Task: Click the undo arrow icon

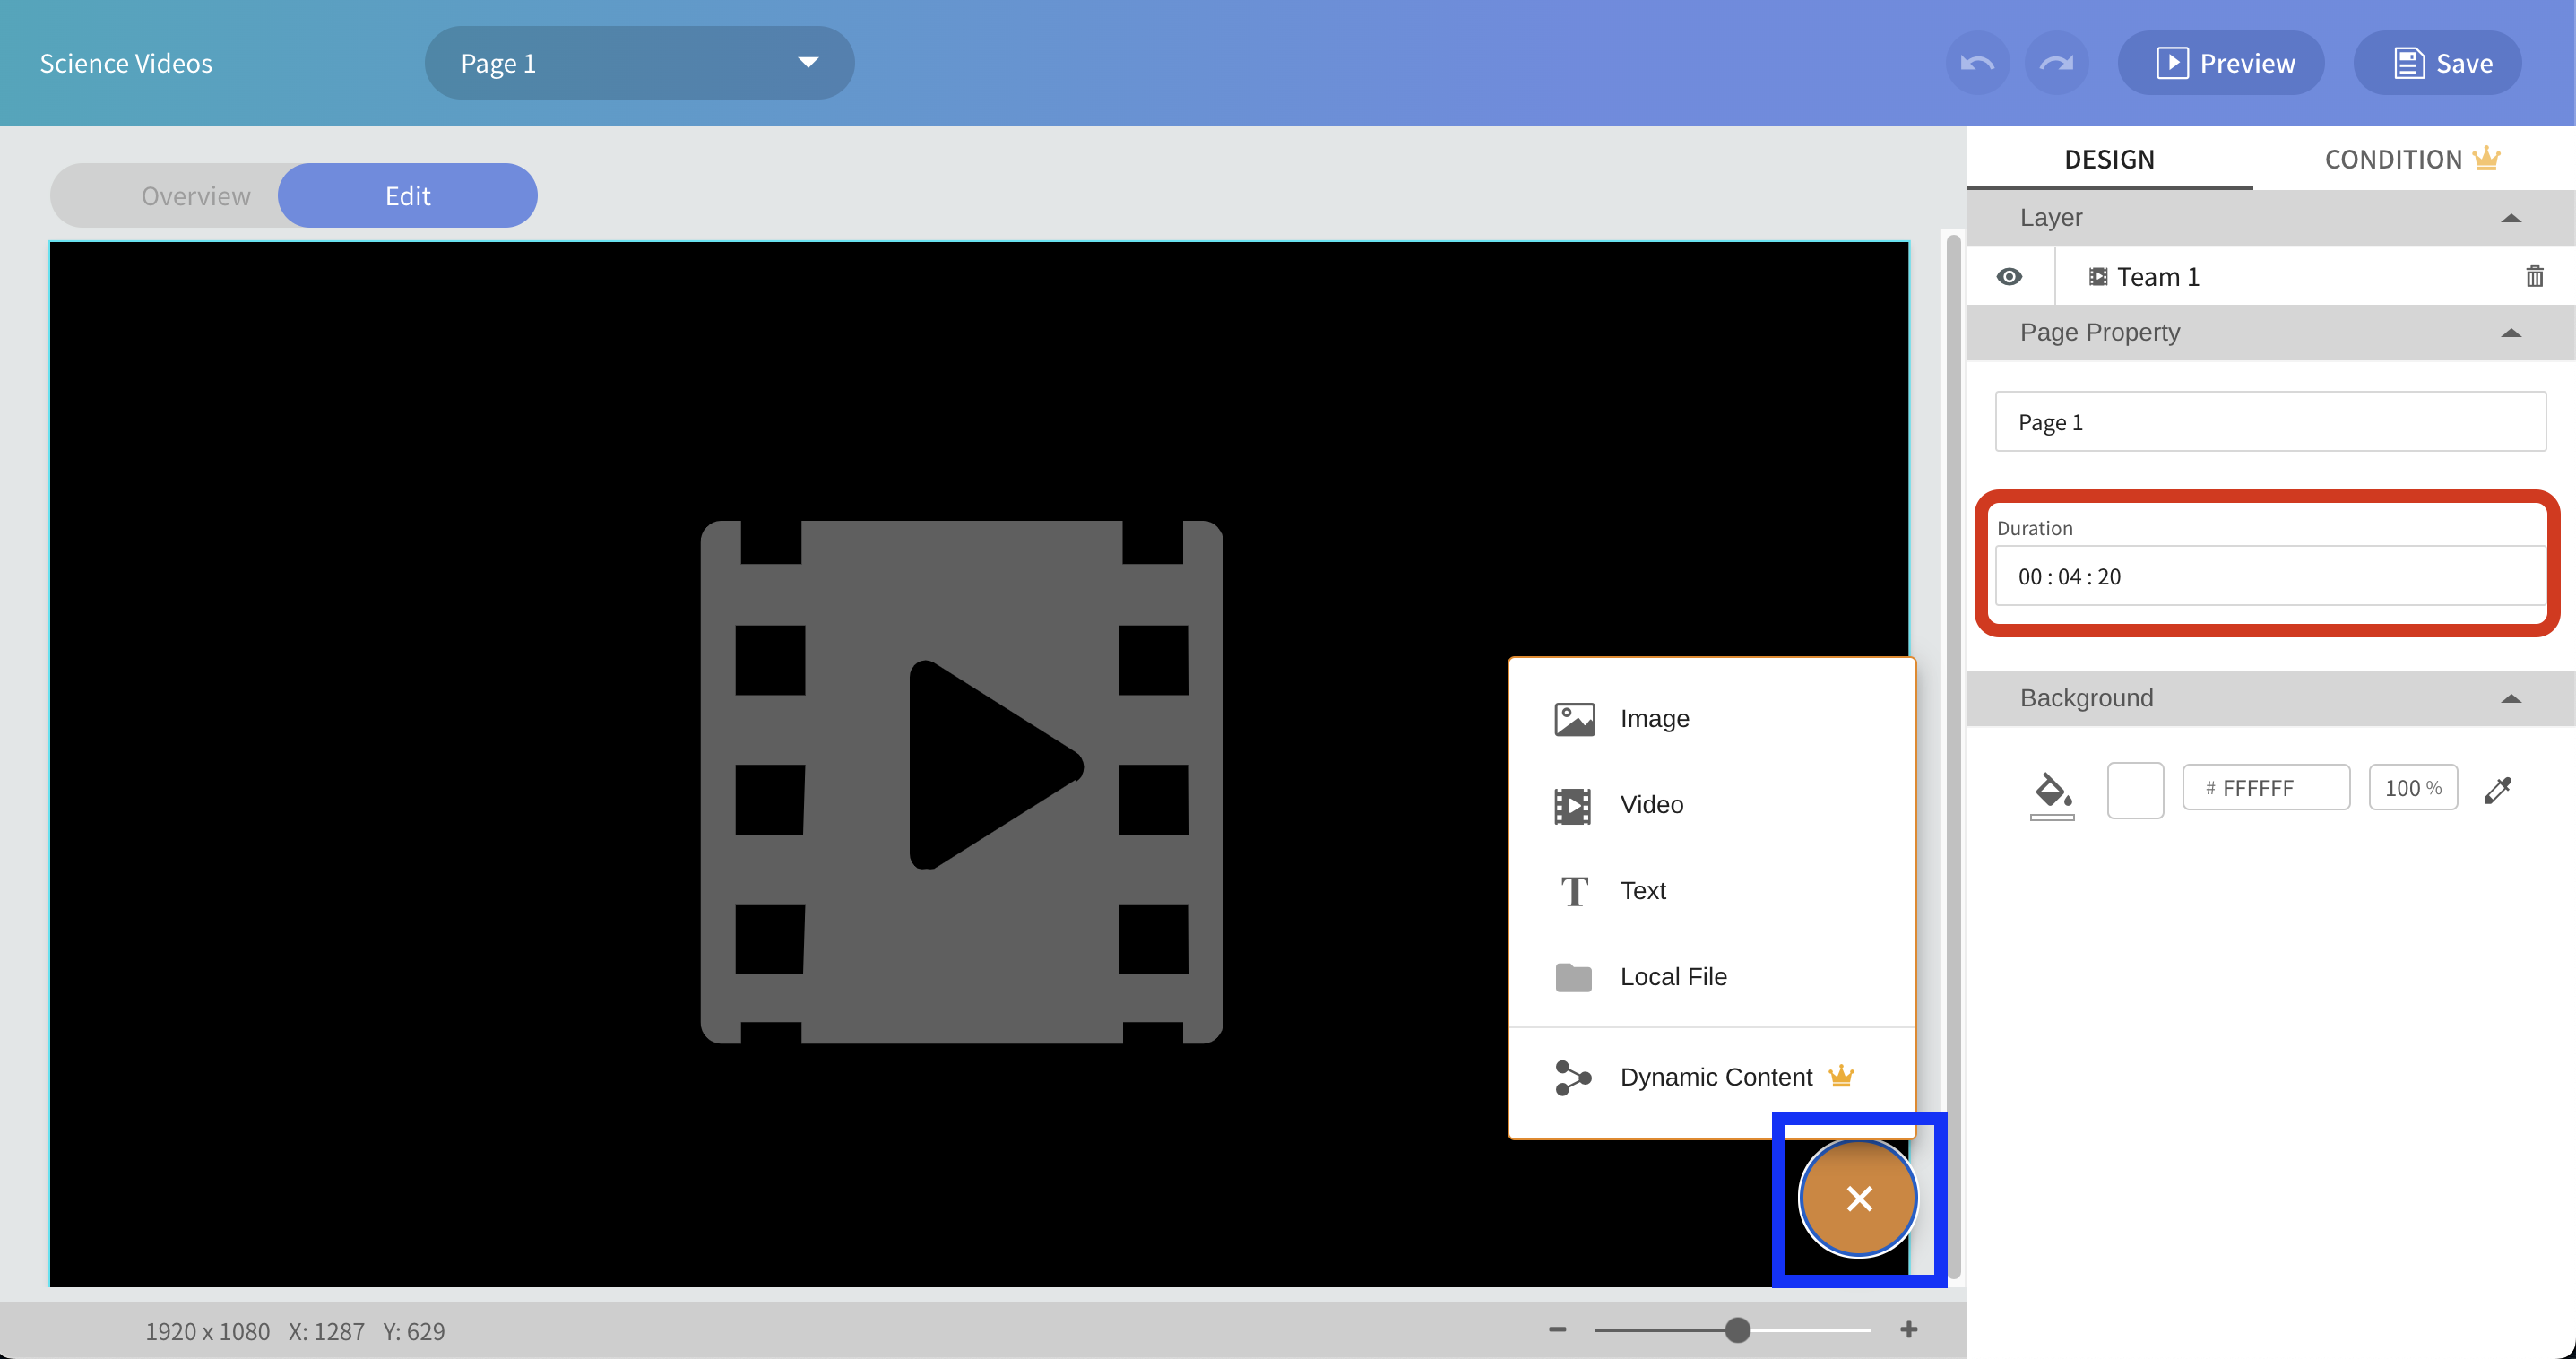Action: [x=1977, y=63]
